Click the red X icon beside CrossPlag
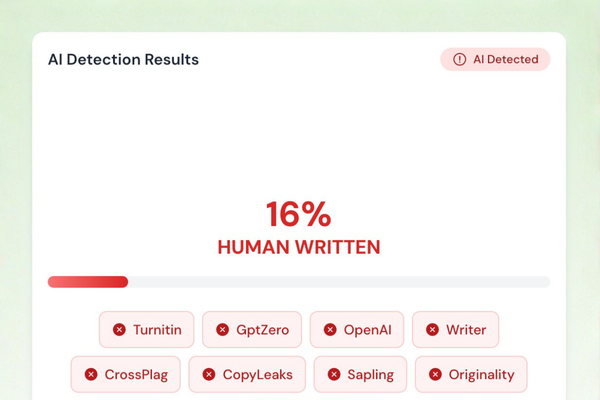Screen dimensions: 600x400 click(91, 375)
